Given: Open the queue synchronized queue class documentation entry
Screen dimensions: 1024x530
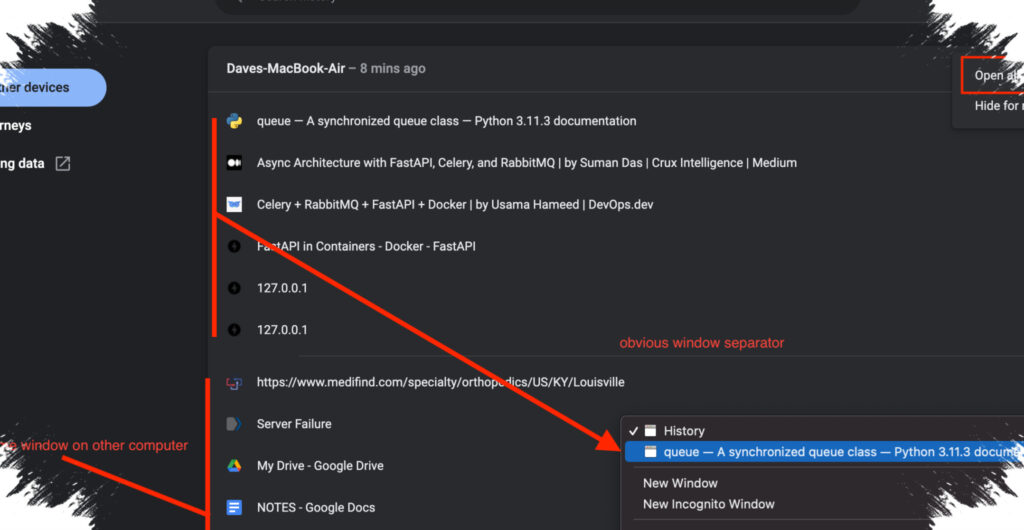Looking at the screenshot, I should point(446,121).
